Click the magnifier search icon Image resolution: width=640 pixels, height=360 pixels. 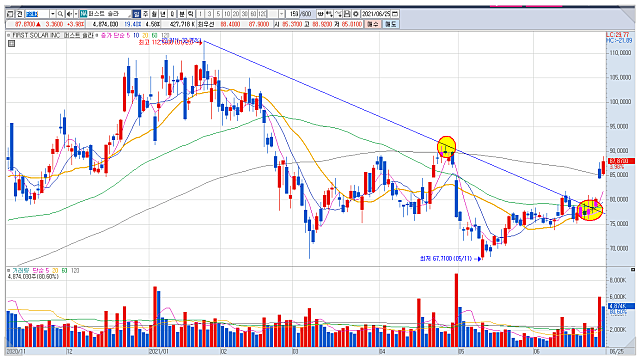tap(60, 14)
